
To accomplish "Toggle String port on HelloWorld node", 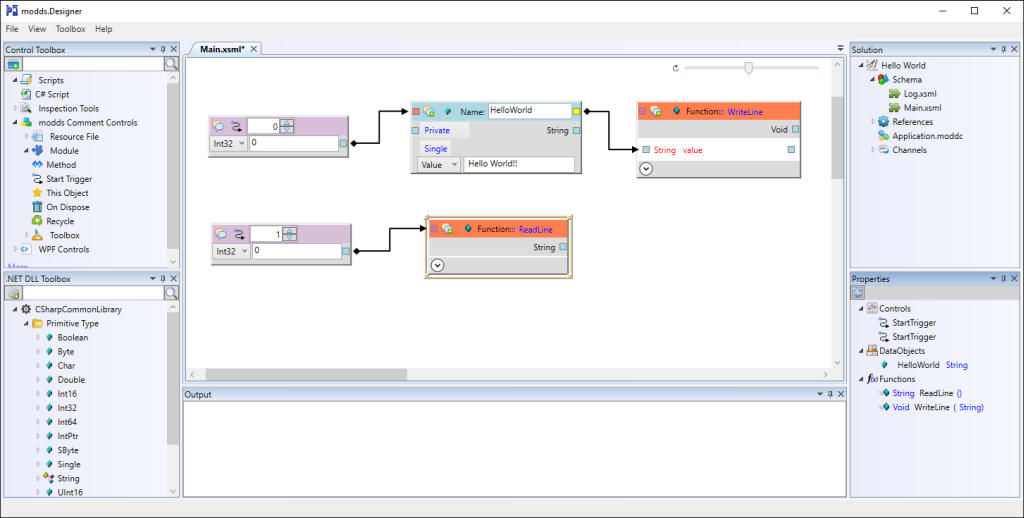I will [576, 131].
